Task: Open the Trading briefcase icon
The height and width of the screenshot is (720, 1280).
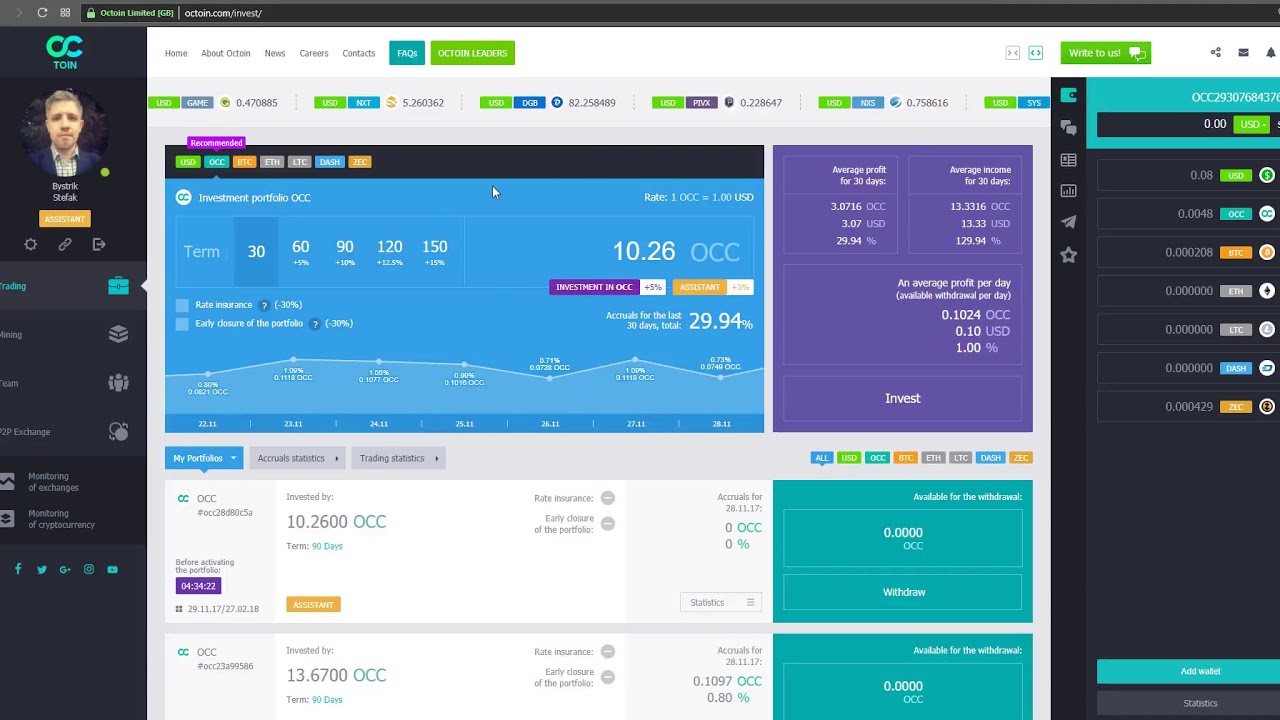Action: 118,286
